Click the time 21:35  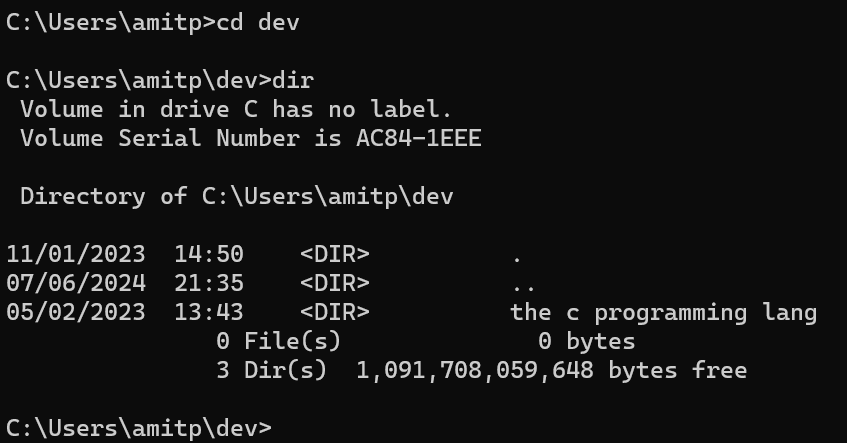point(208,283)
